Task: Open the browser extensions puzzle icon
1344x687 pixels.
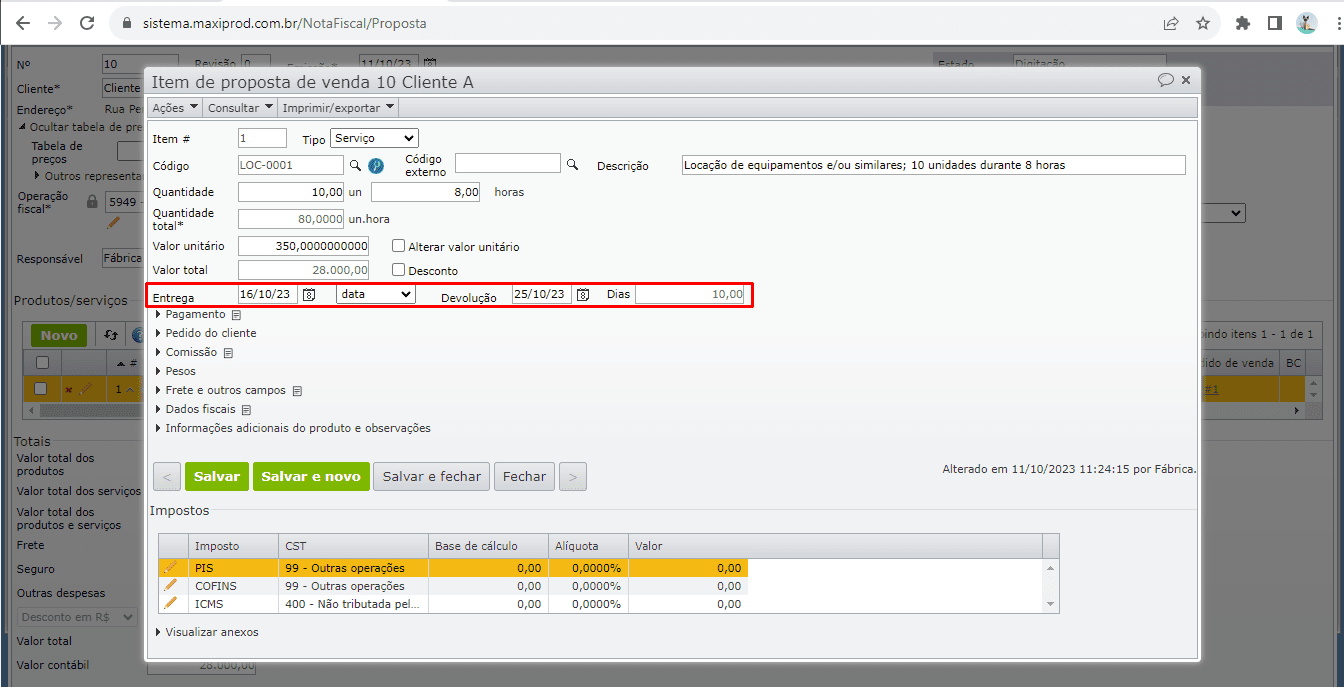Action: [1243, 22]
